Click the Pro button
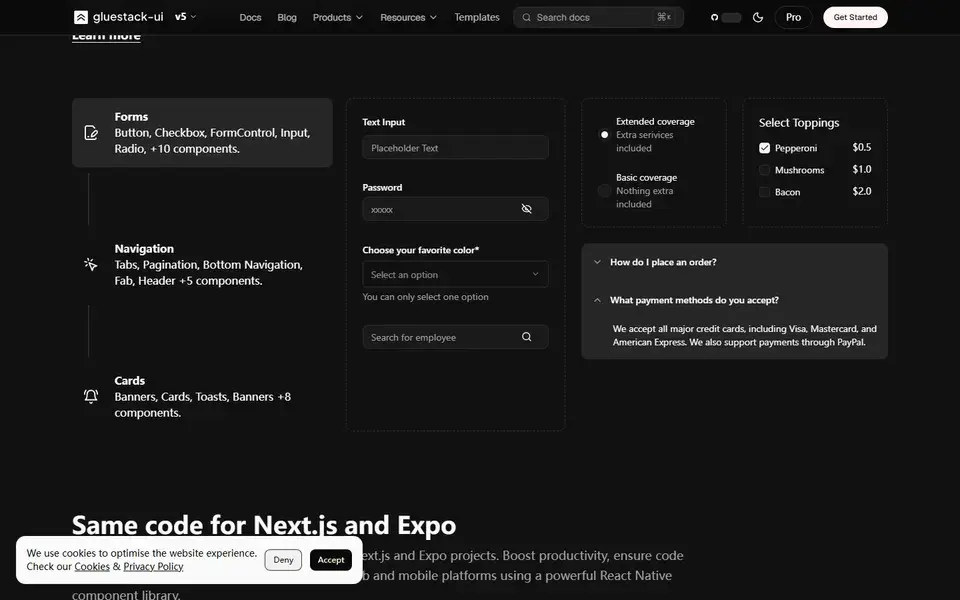The image size is (960, 600). [793, 17]
